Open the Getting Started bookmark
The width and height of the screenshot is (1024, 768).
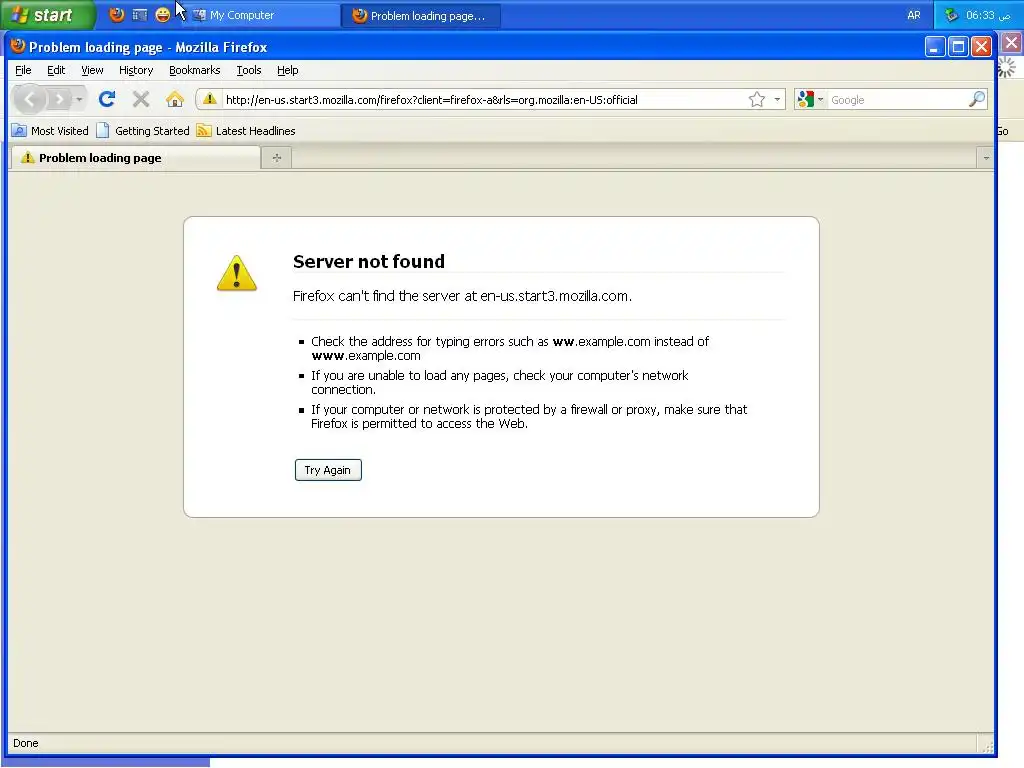pyautogui.click(x=143, y=131)
